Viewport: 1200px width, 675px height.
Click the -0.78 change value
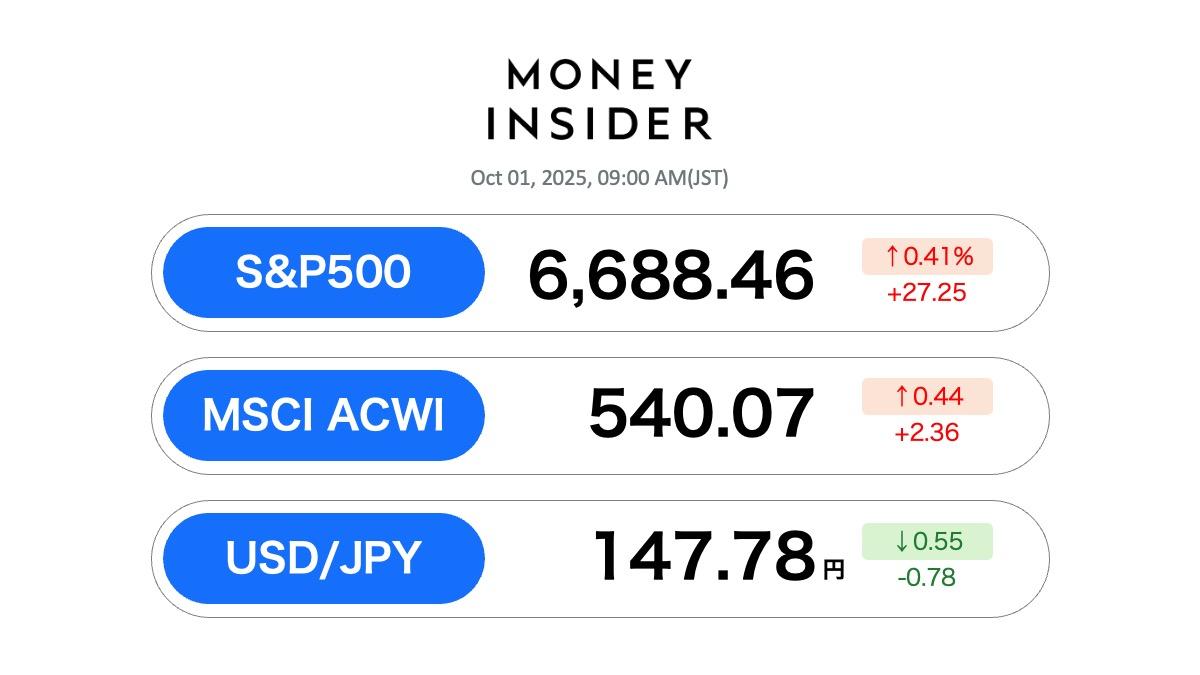click(926, 577)
